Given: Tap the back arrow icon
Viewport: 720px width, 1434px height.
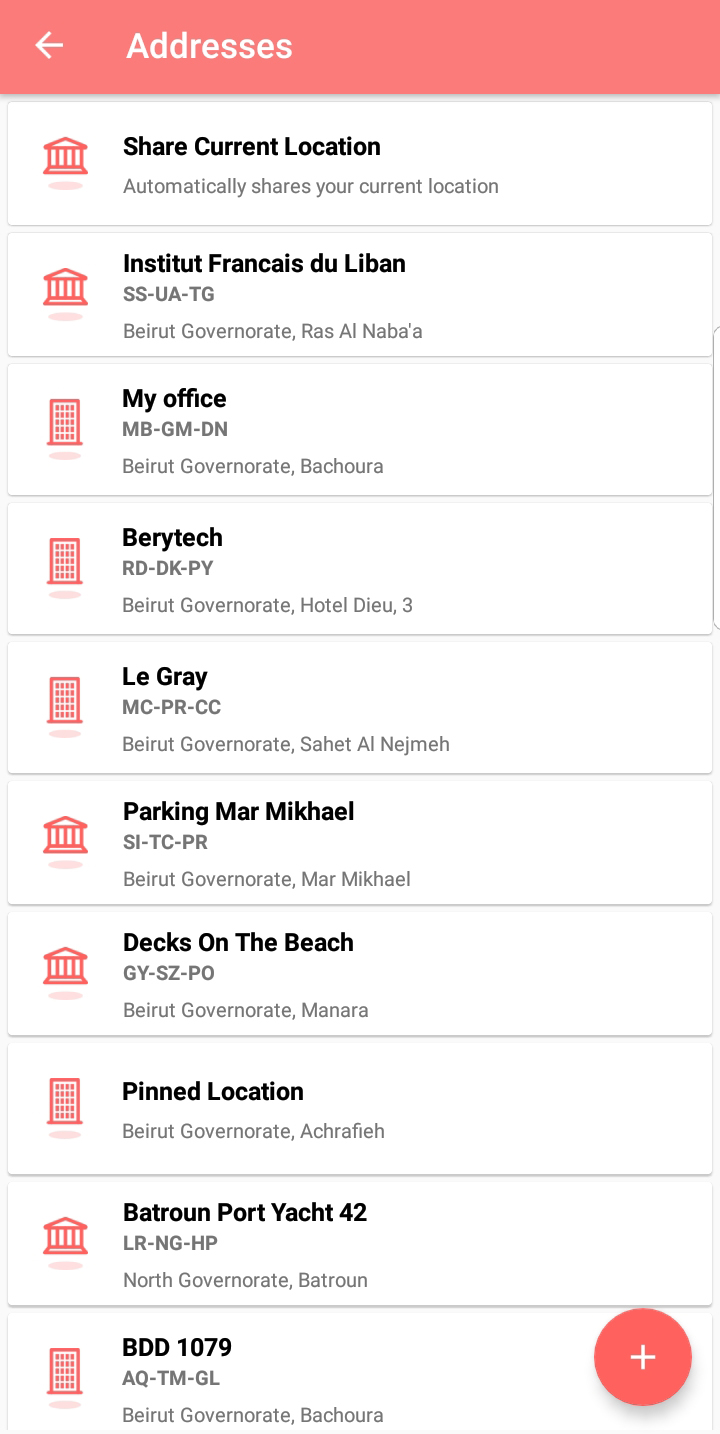Looking at the screenshot, I should (x=49, y=46).
